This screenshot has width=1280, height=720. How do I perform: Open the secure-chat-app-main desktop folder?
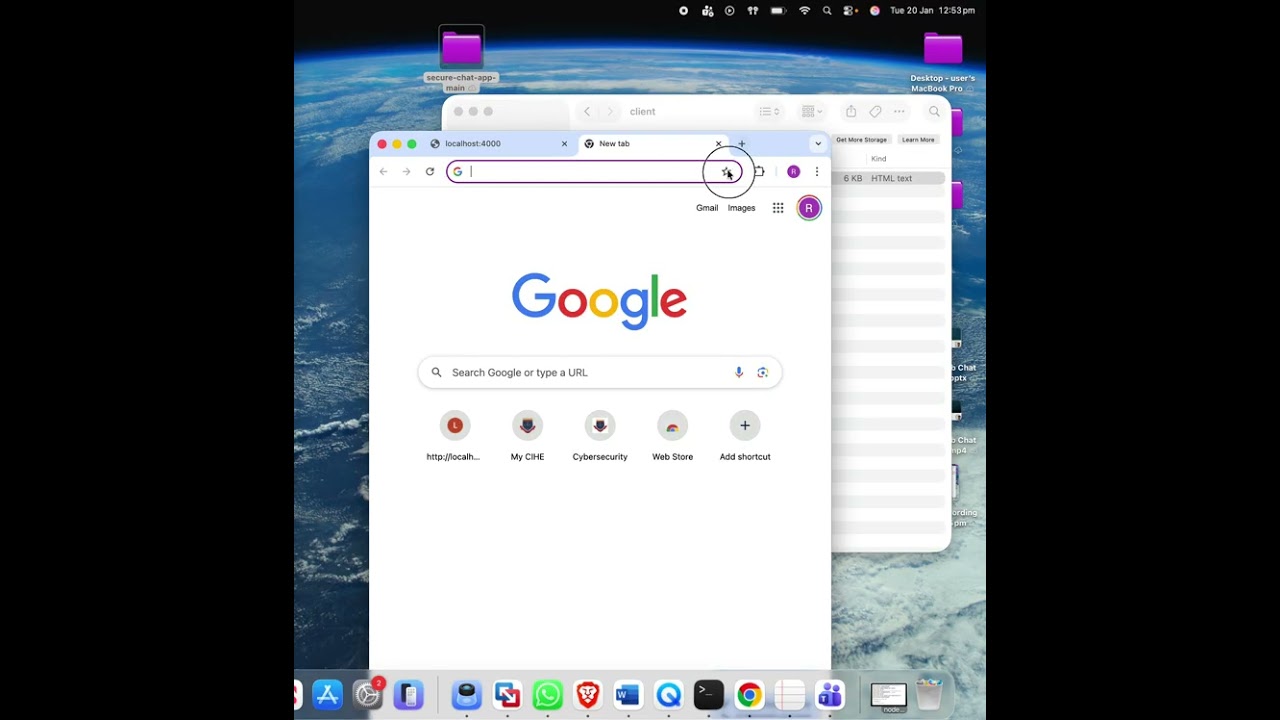point(461,59)
